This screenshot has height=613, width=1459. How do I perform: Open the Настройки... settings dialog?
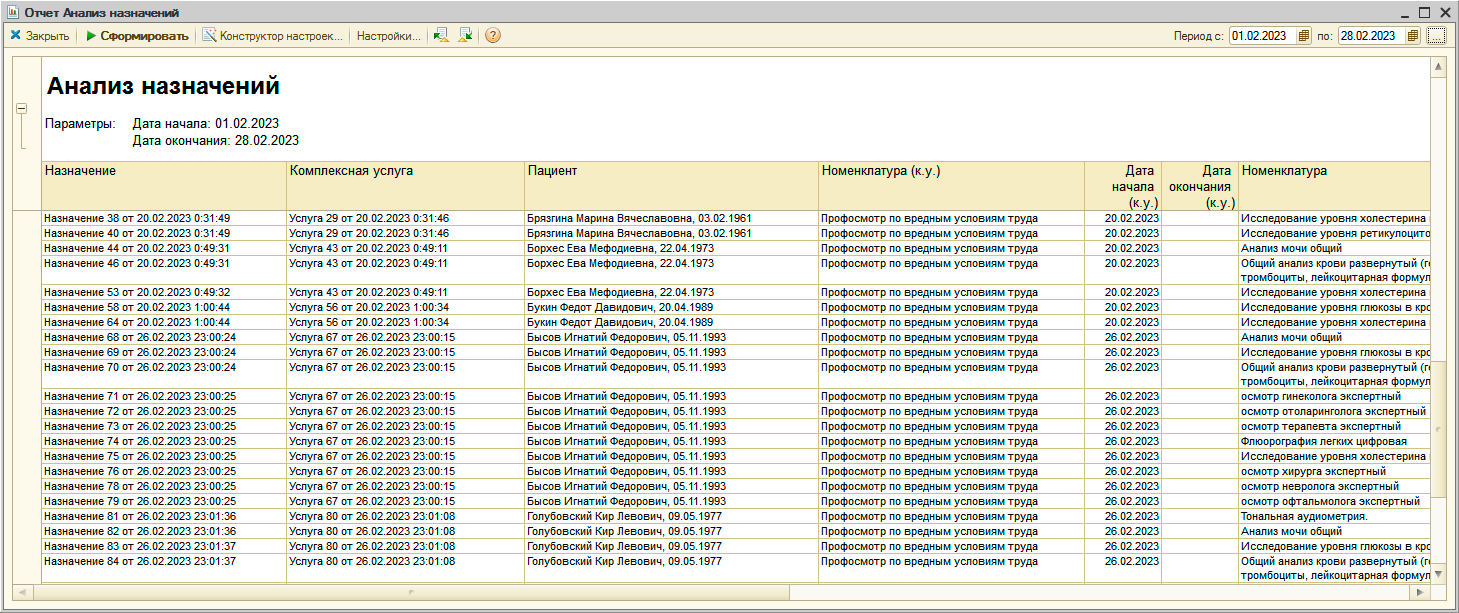(388, 36)
